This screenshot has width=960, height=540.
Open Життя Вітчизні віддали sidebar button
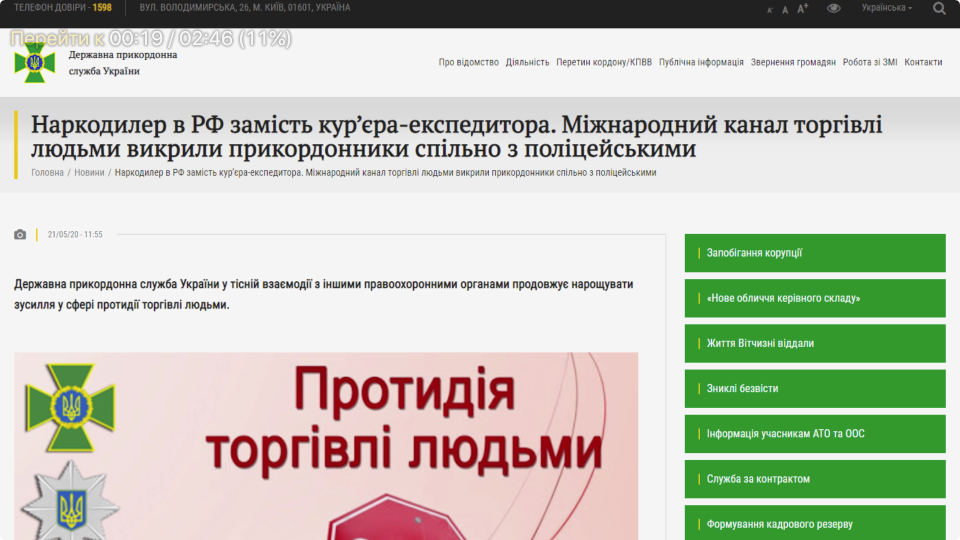[x=815, y=343]
